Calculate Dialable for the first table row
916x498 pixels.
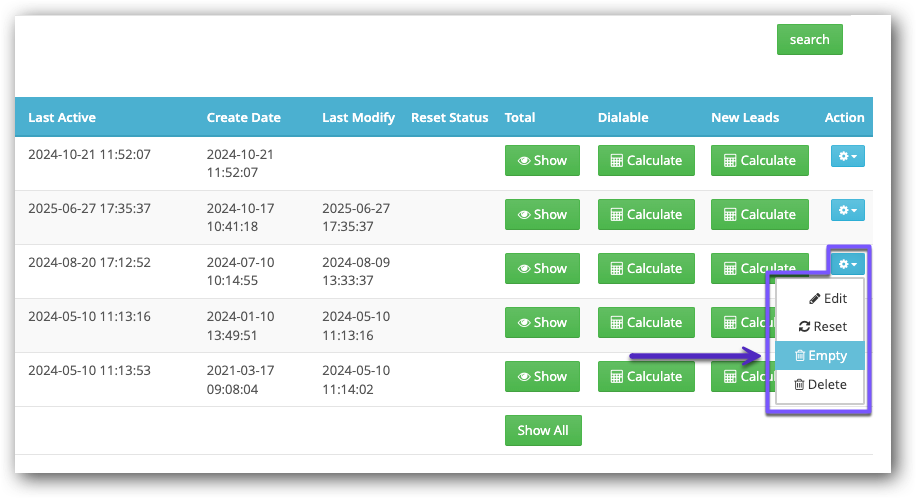click(645, 160)
